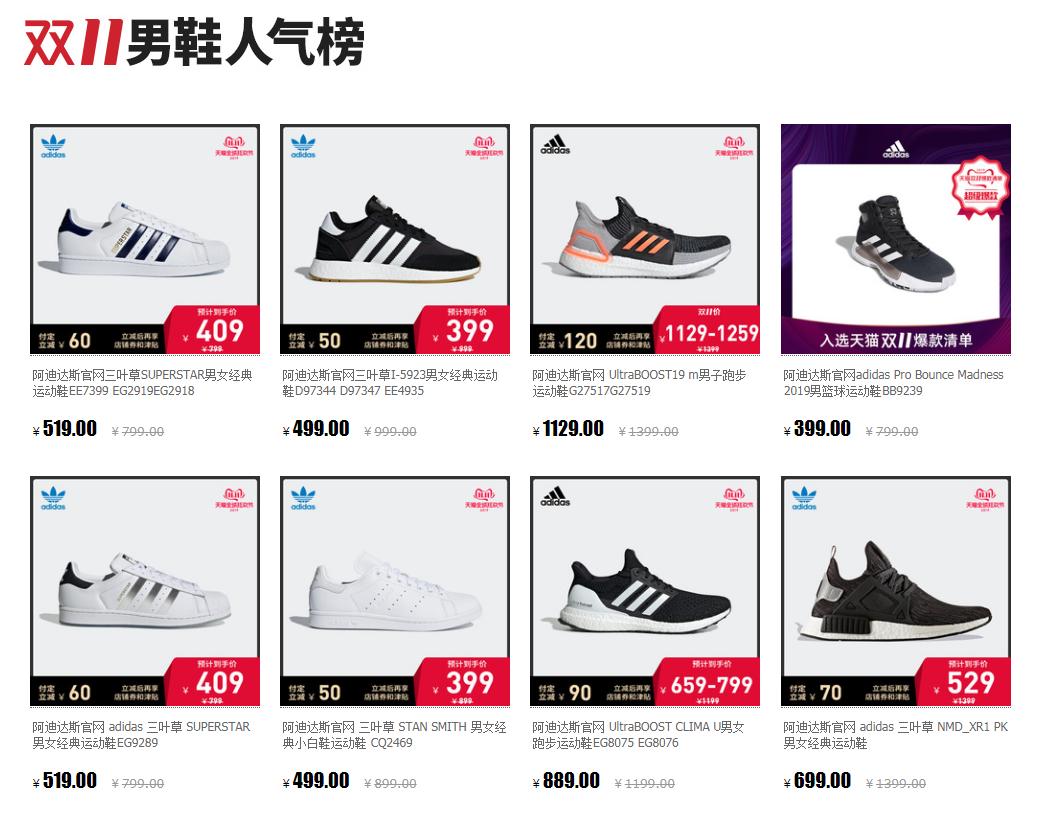
Task: Click the SUPERSTAR EG9289 product title link
Action: point(141,735)
